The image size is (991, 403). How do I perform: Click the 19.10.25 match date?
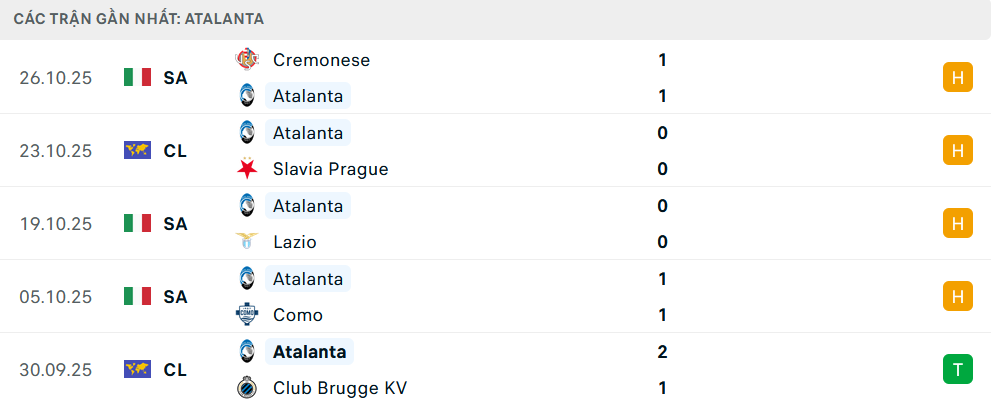55,223
